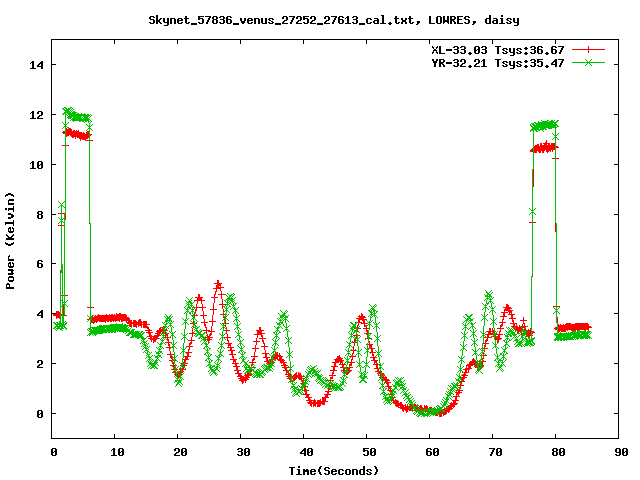Click x-axis tick label 30

pos(243,452)
